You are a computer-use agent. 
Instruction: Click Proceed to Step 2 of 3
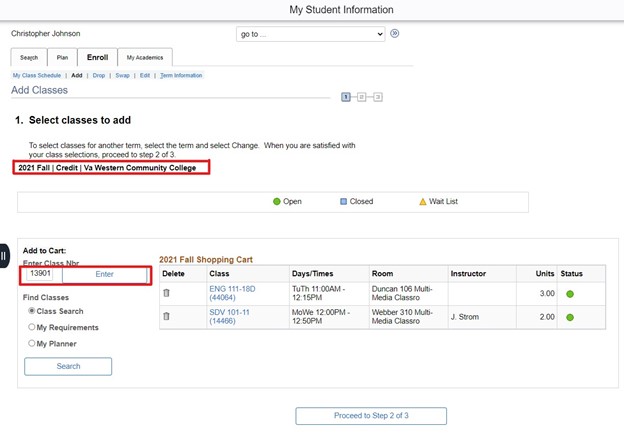click(371, 415)
